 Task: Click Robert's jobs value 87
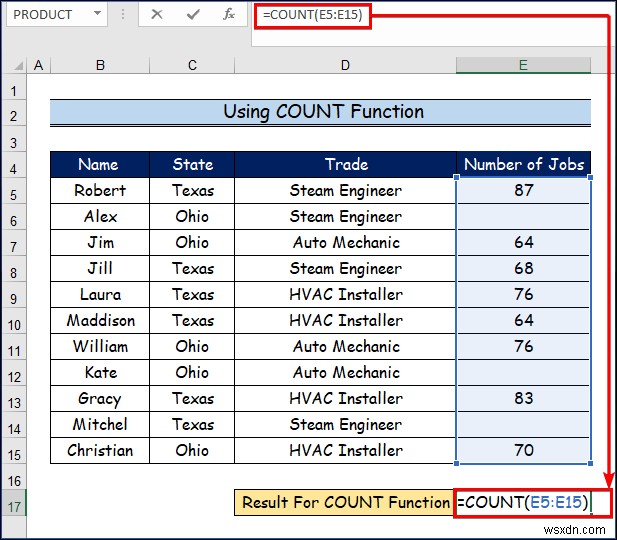pos(523,190)
